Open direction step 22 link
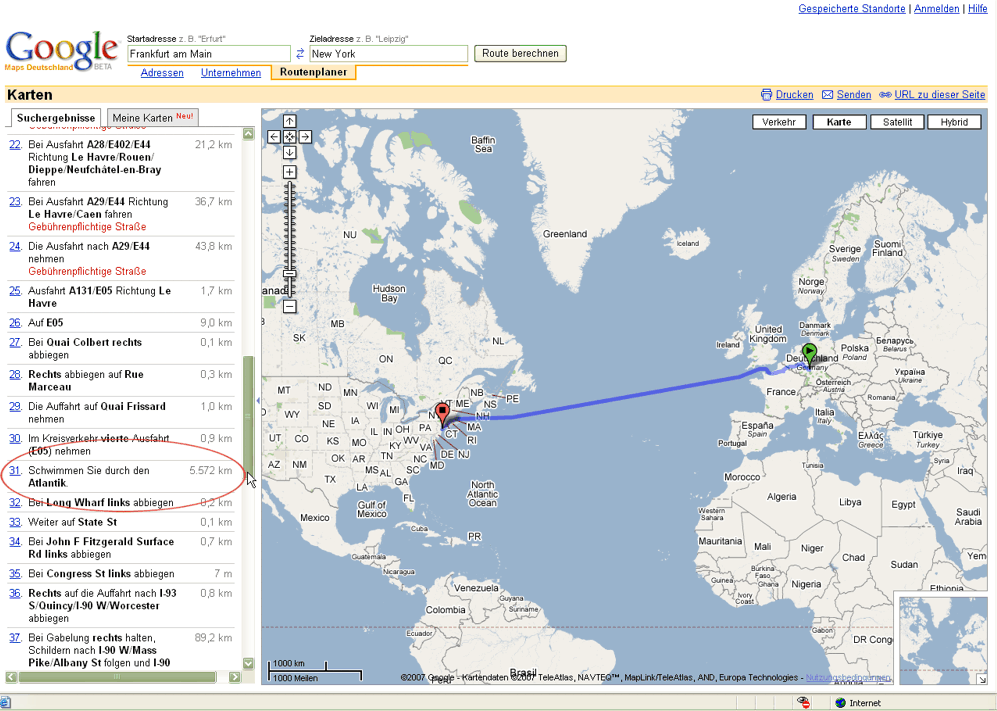Screen dimensions: 997x711 tap(15, 145)
